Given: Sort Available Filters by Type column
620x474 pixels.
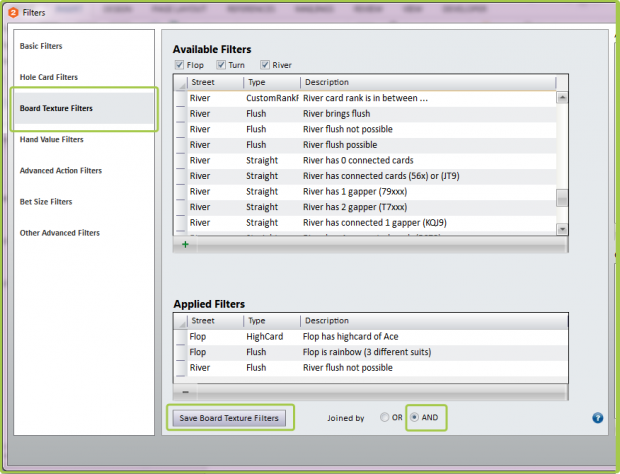Looking at the screenshot, I should pos(272,82).
